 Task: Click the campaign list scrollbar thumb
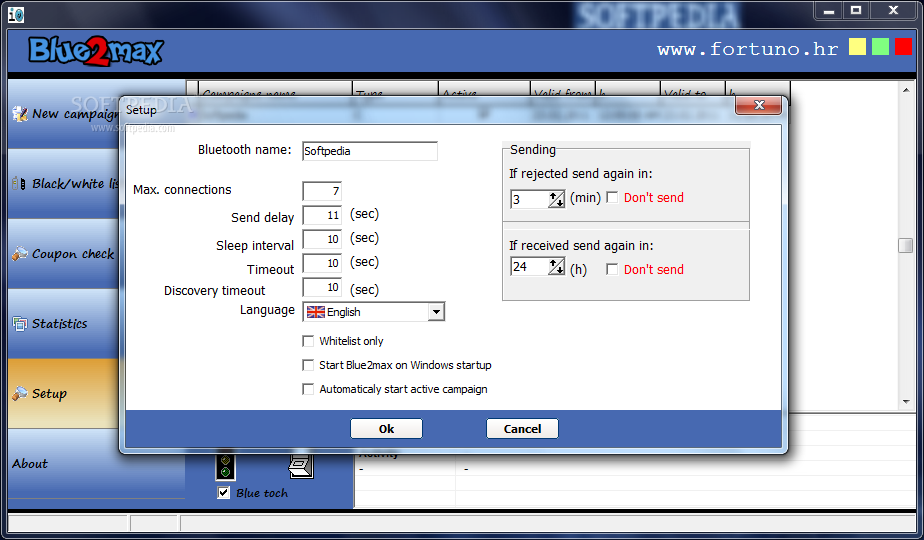(x=906, y=245)
